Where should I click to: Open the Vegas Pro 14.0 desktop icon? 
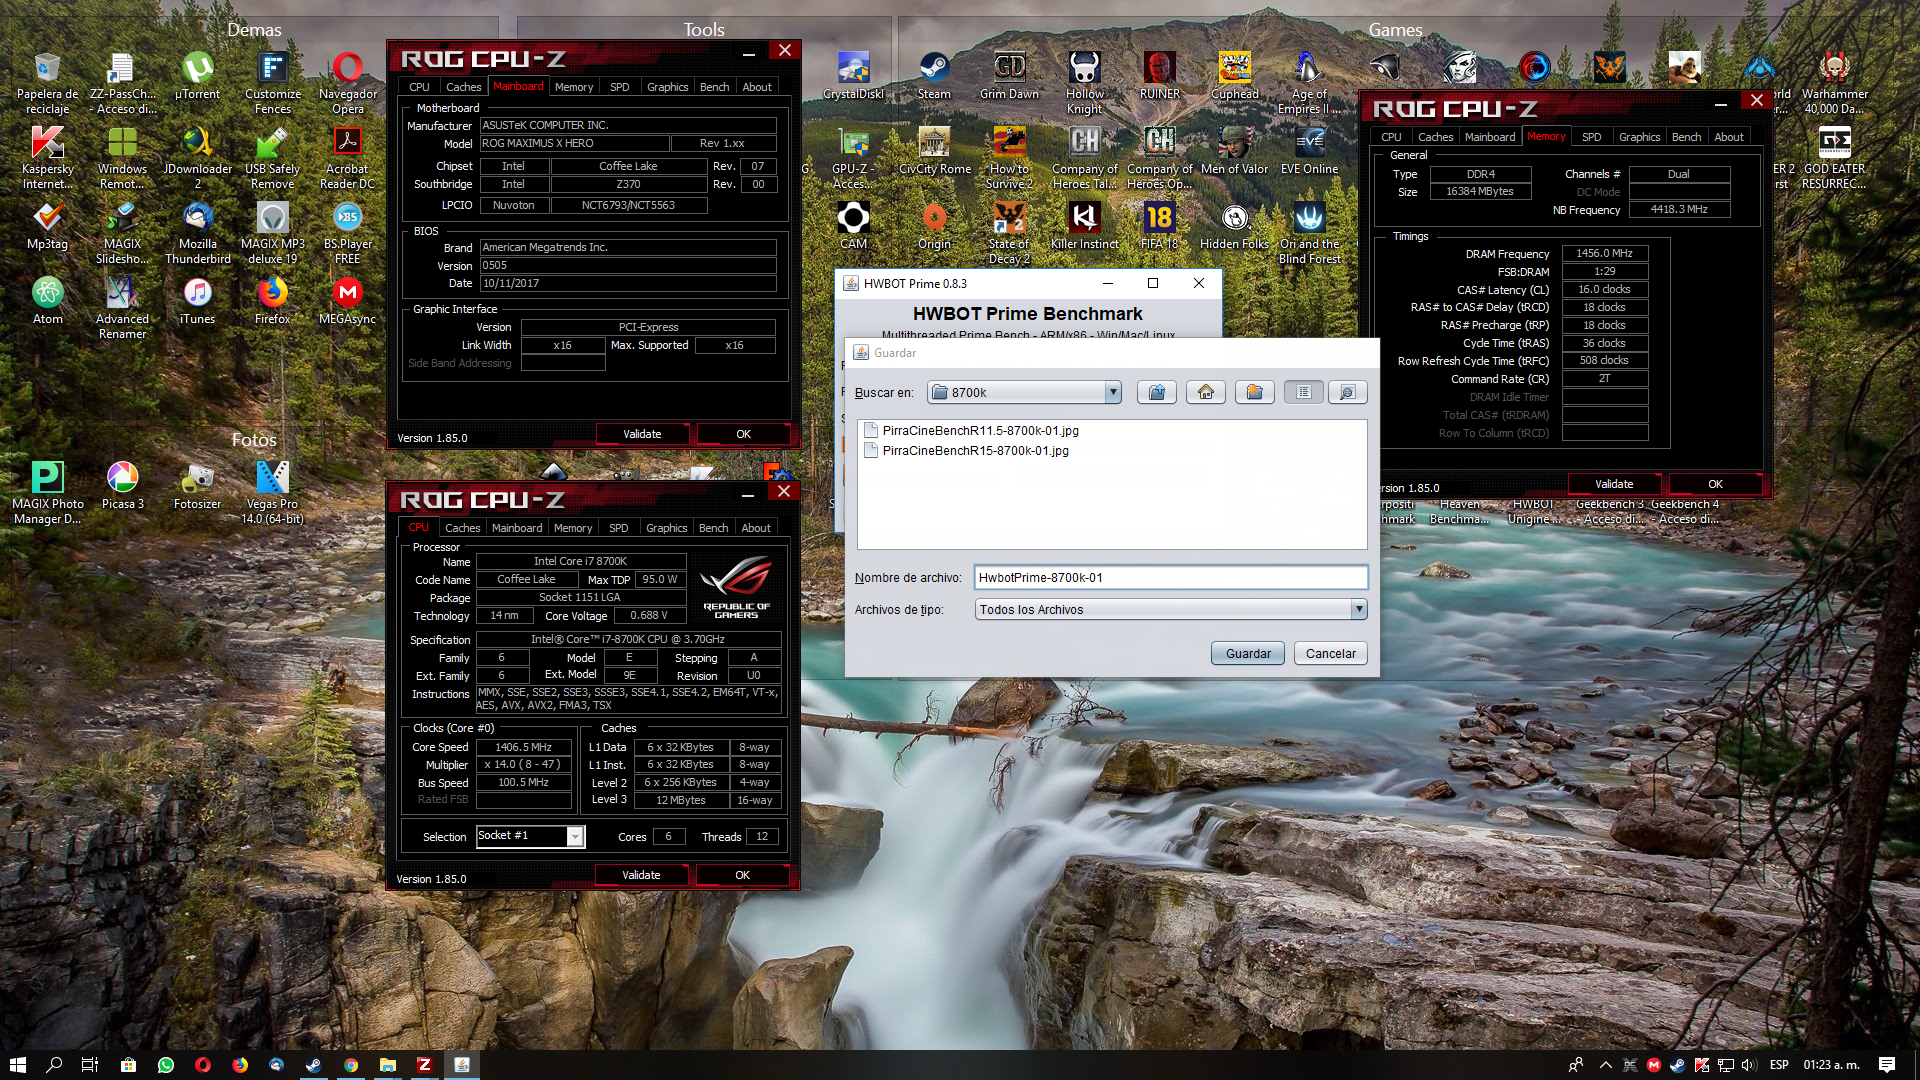tap(272, 493)
